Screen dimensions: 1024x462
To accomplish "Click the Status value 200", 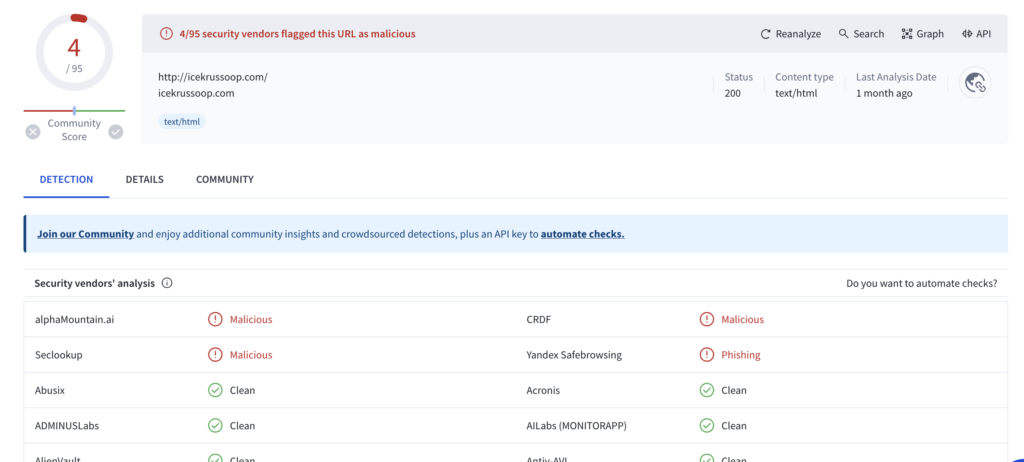I will [733, 93].
